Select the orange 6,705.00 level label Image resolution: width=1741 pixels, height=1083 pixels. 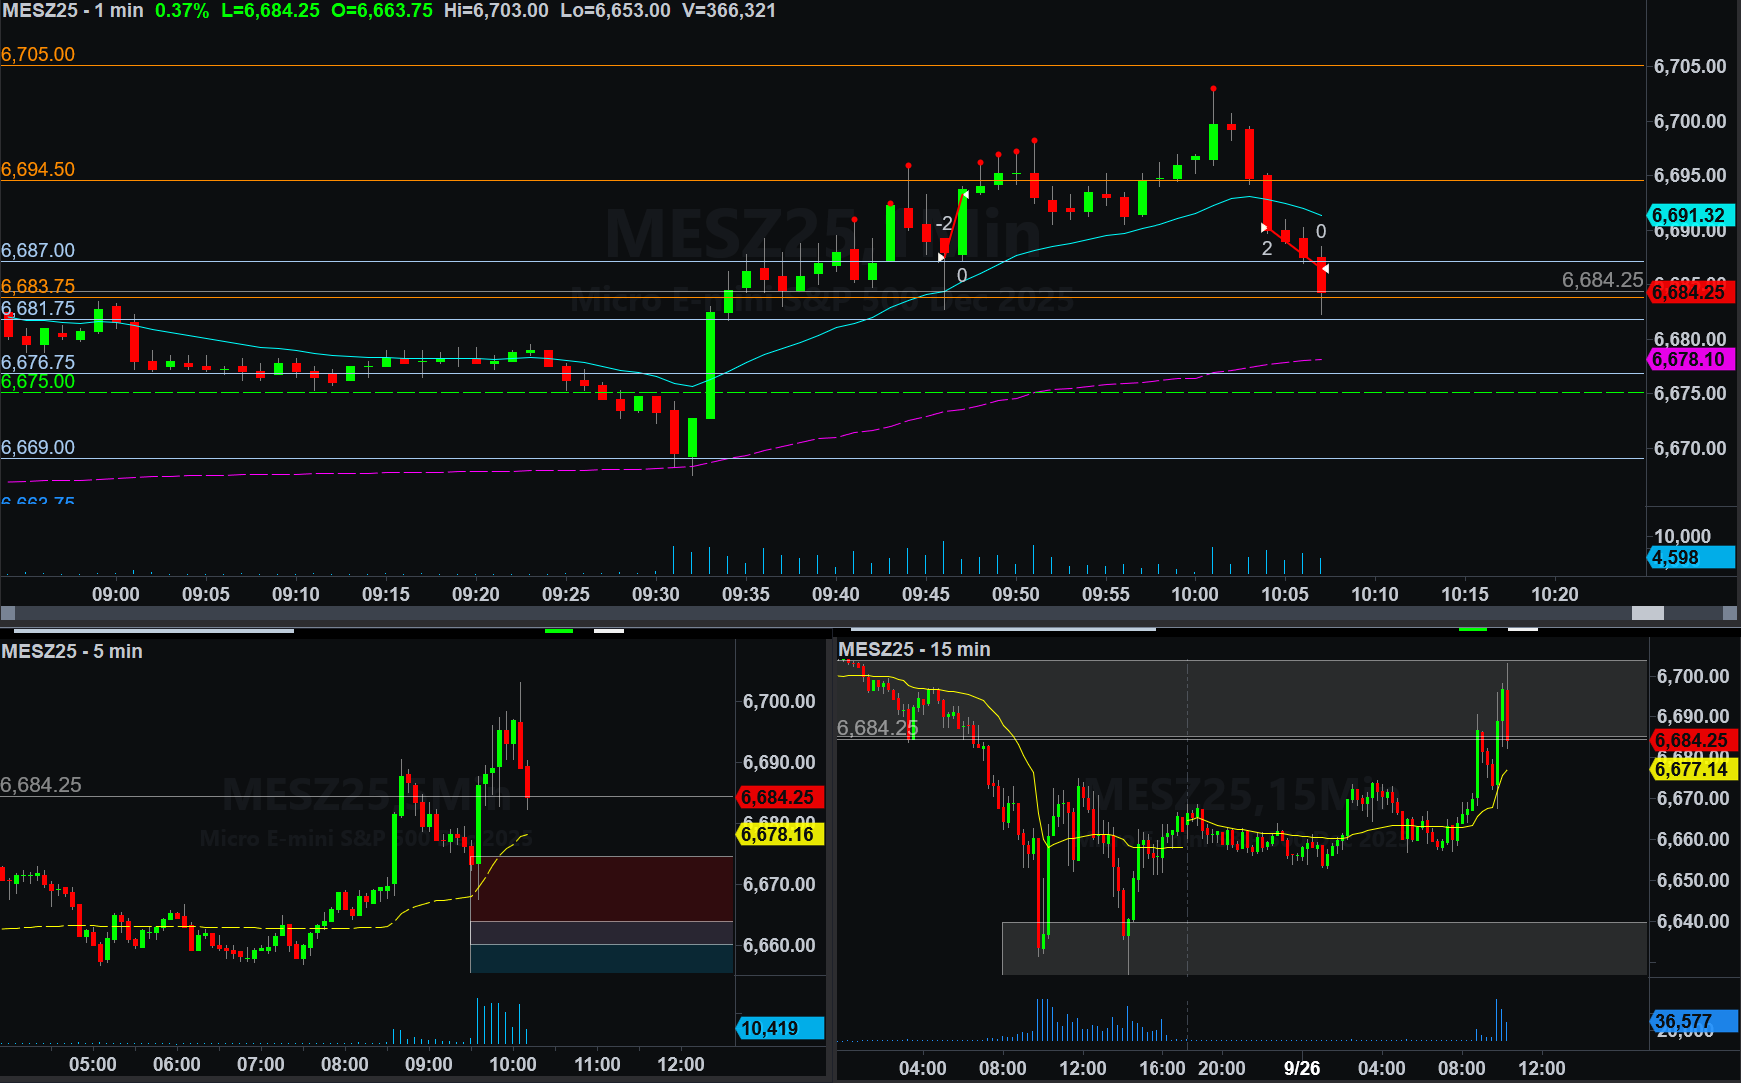pyautogui.click(x=38, y=54)
